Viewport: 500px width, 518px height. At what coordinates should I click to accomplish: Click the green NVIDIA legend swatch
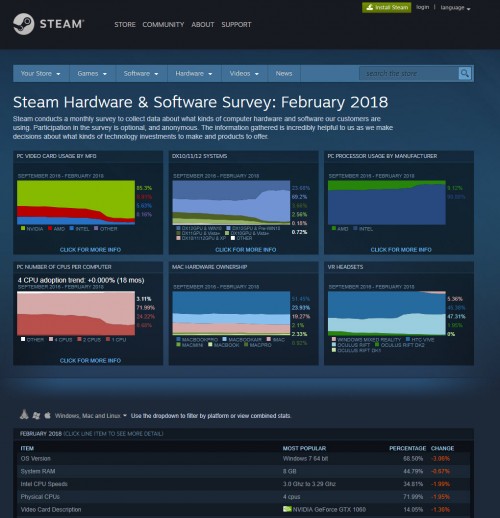(x=23, y=228)
